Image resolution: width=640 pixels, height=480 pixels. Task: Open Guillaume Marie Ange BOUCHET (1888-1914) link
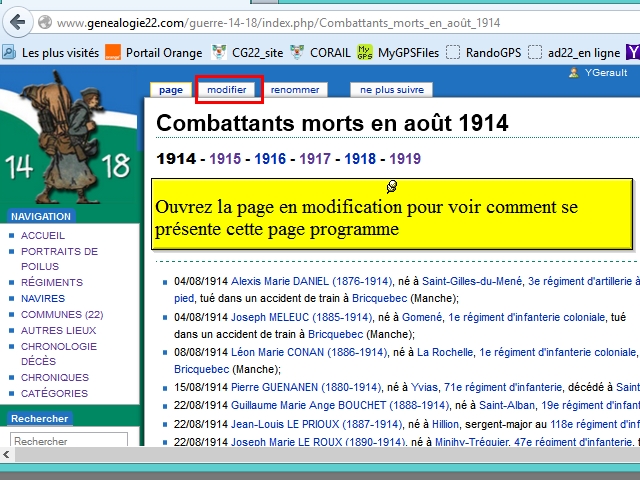pyautogui.click(x=340, y=405)
